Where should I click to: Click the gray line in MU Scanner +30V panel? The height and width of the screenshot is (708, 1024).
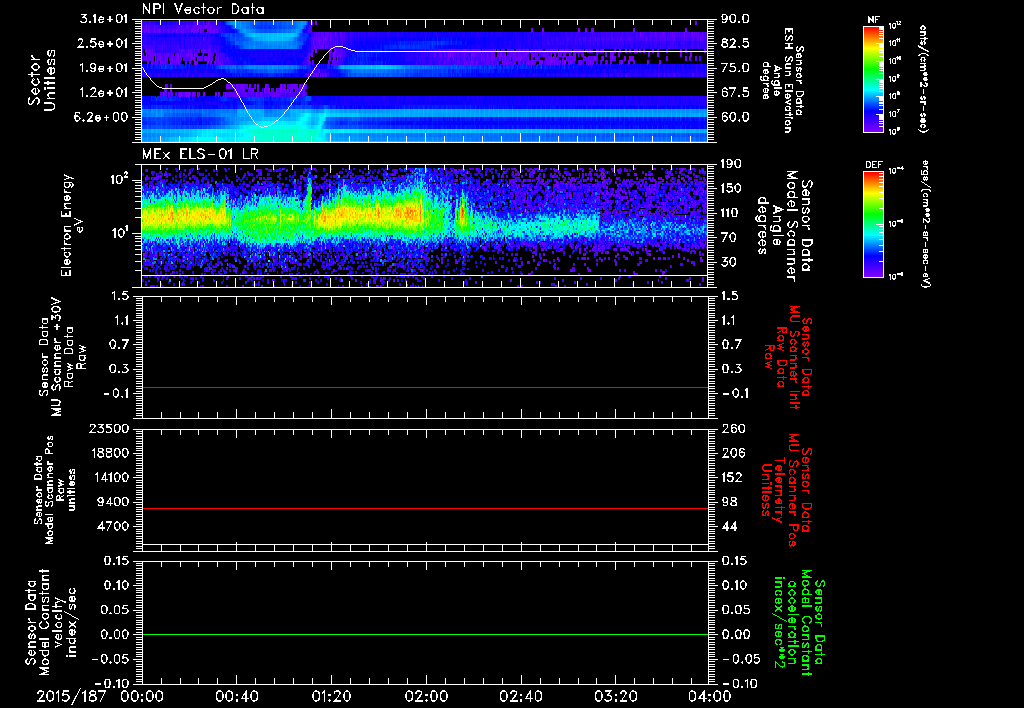pos(424,387)
